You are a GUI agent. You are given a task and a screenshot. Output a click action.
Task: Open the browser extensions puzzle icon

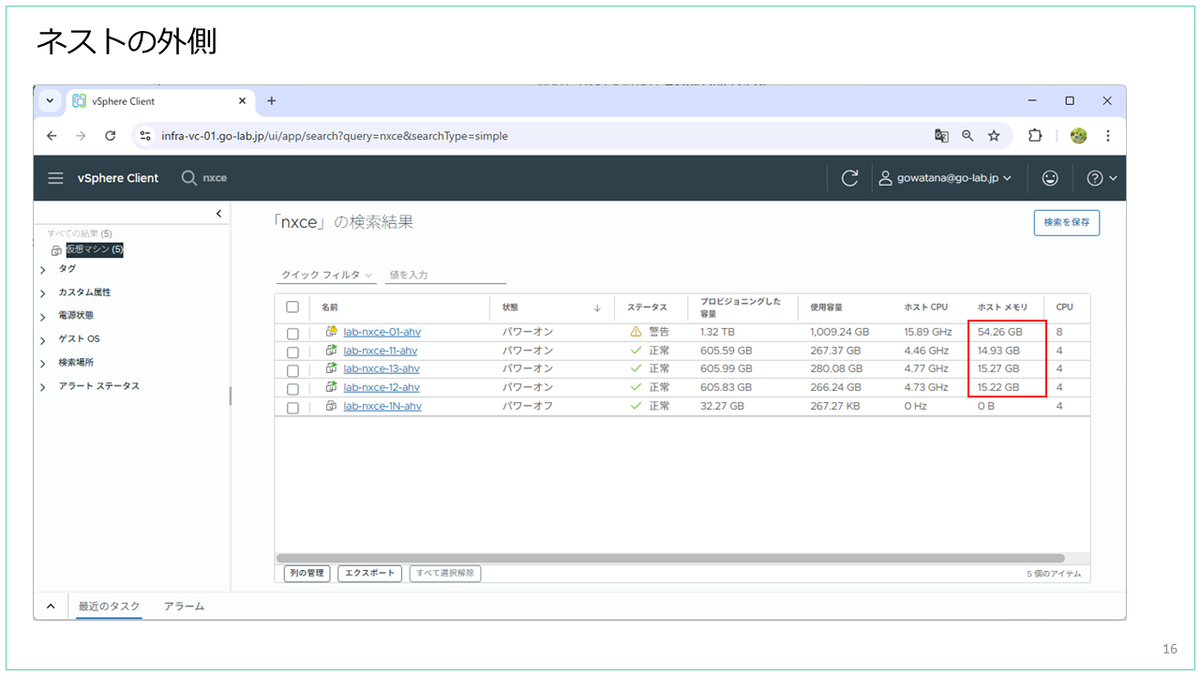click(1035, 136)
